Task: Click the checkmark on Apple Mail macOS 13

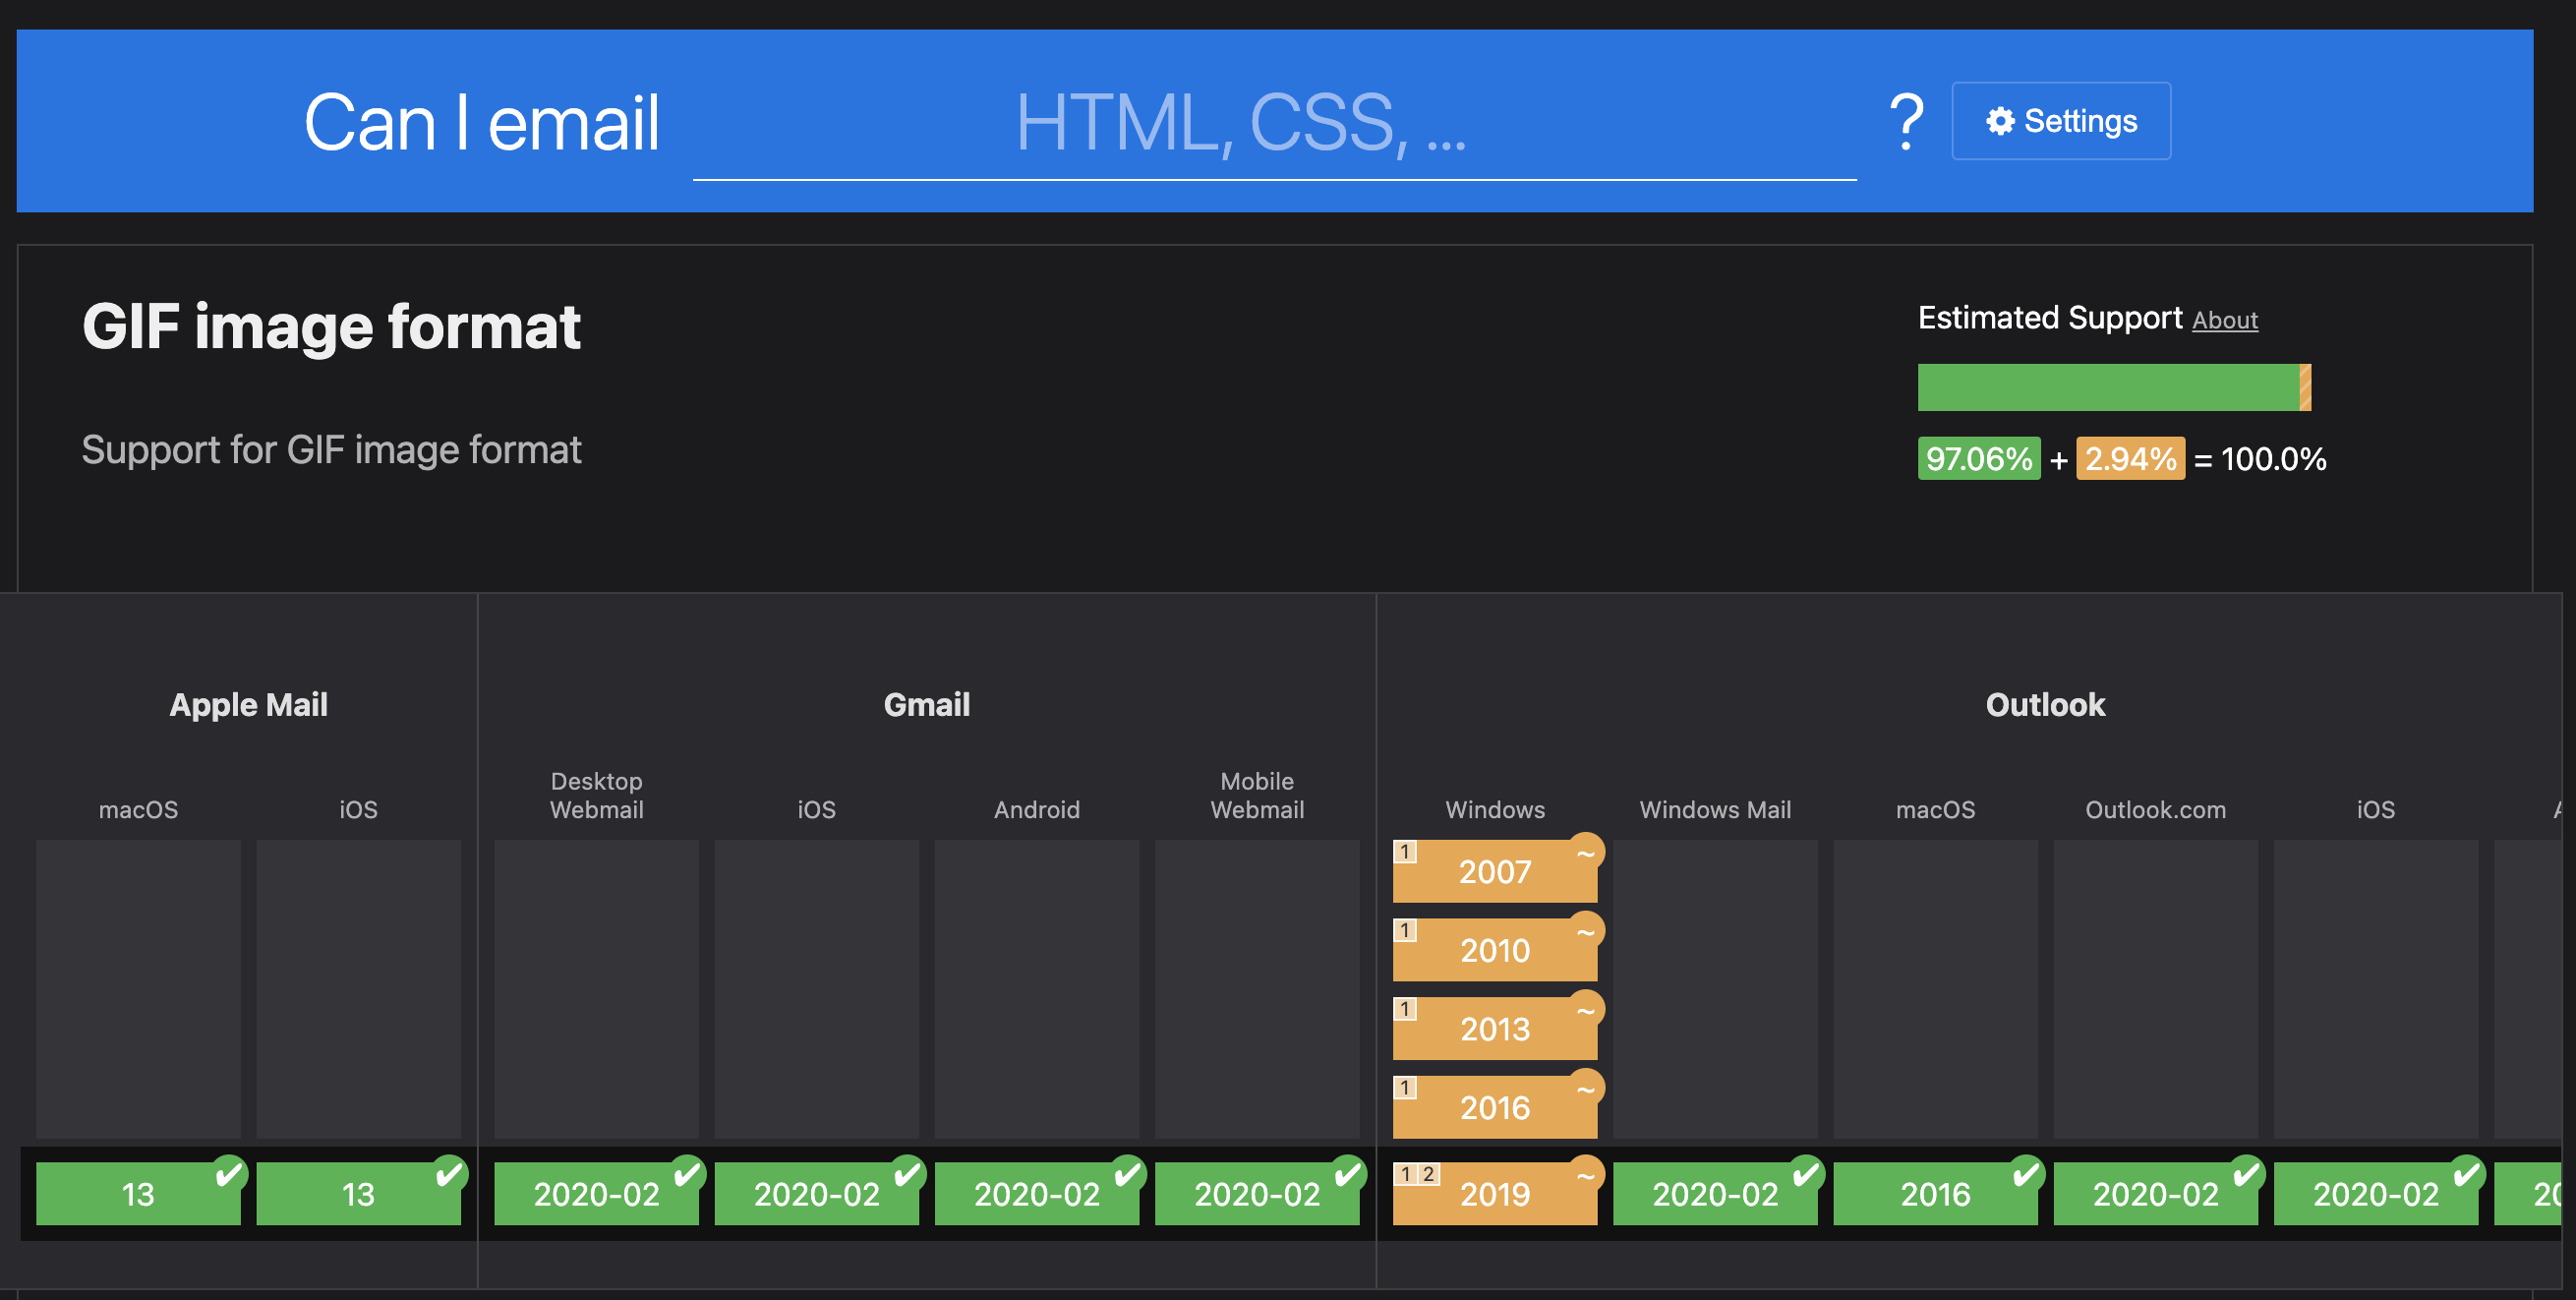Action: pyautogui.click(x=229, y=1174)
